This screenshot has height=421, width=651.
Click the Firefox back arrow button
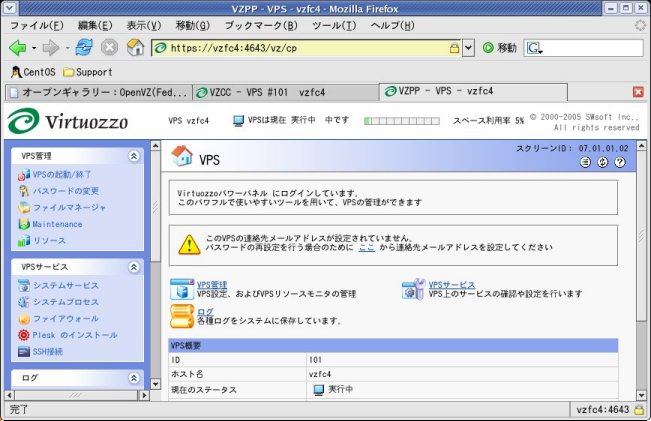pos(17,48)
